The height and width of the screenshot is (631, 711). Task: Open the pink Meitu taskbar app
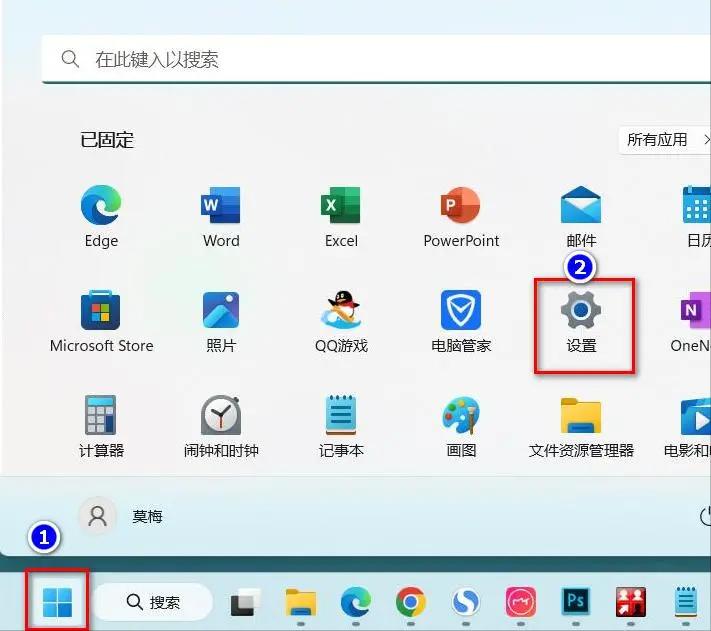(x=521, y=602)
